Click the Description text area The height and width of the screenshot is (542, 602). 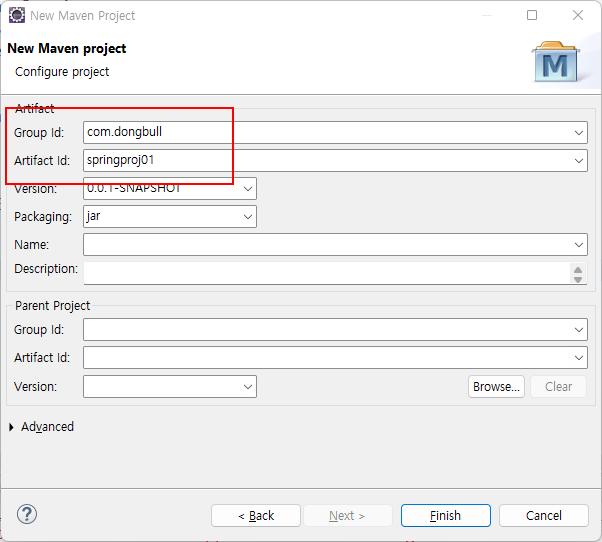pos(326,273)
